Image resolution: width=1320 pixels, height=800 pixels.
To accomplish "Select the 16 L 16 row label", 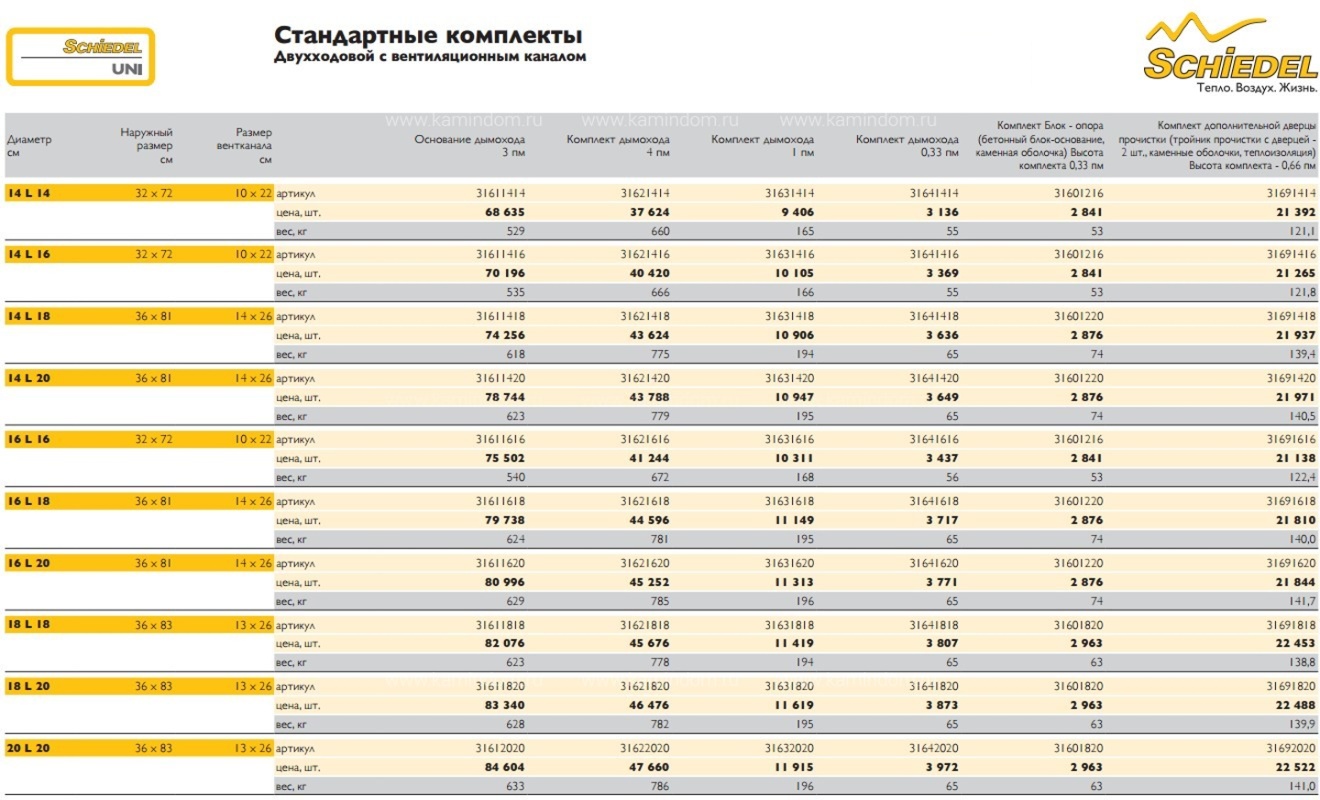I will click(x=29, y=439).
